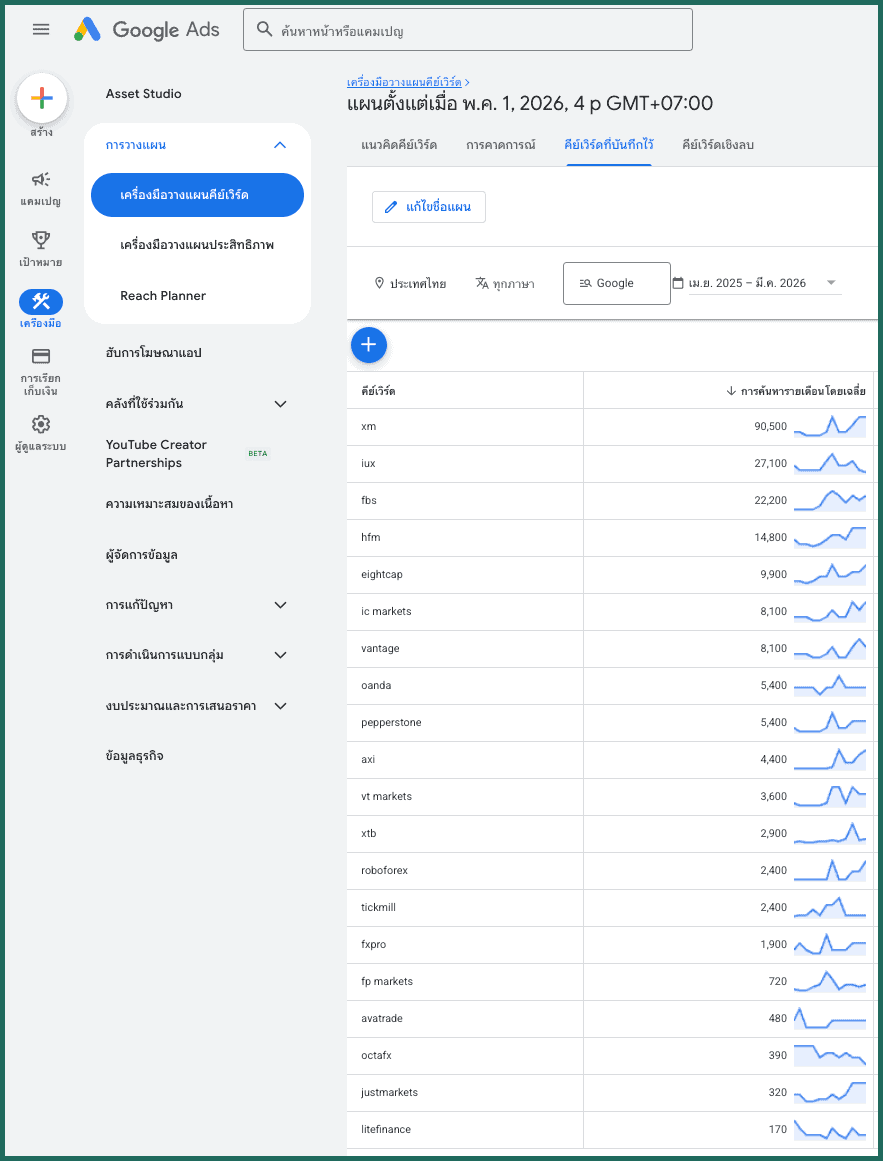Image resolution: width=883 pixels, height=1161 pixels.
Task: Click the Google Ads logo
Action: [147, 30]
